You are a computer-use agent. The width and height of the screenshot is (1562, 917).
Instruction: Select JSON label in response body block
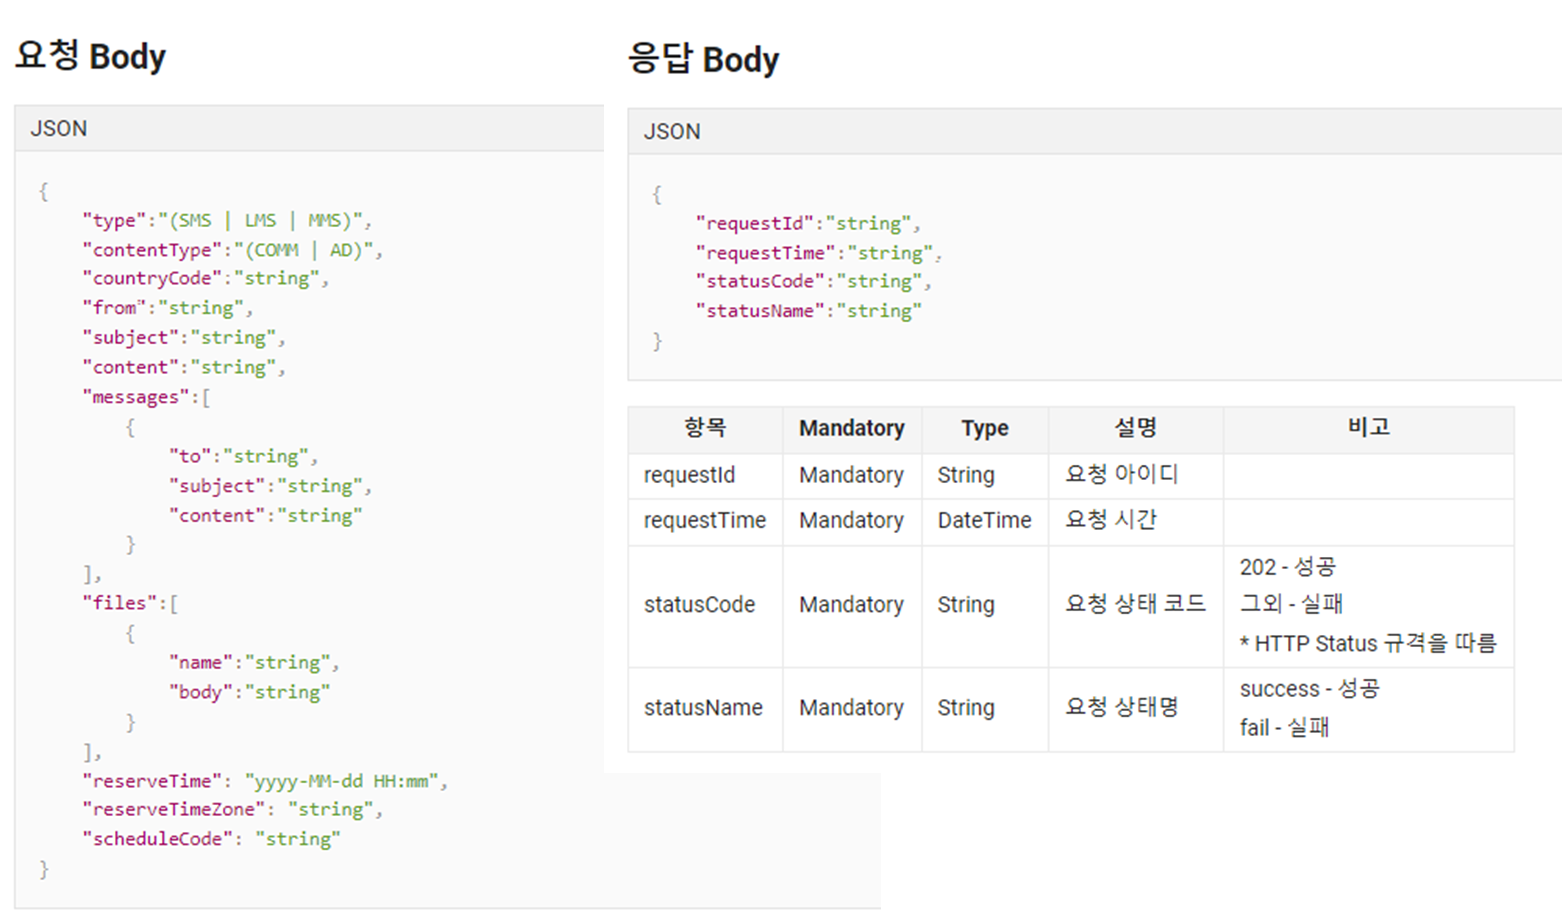(671, 132)
